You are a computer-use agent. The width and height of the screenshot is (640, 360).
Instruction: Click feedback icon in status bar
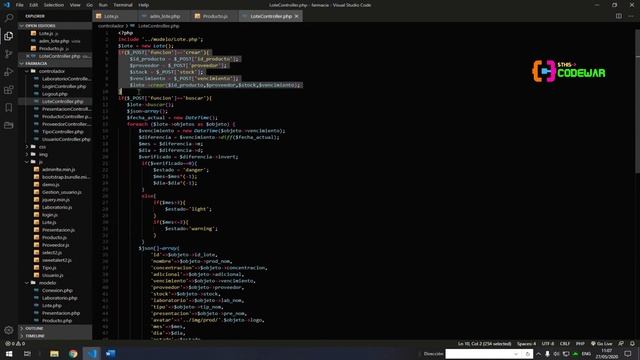(x=621, y=344)
